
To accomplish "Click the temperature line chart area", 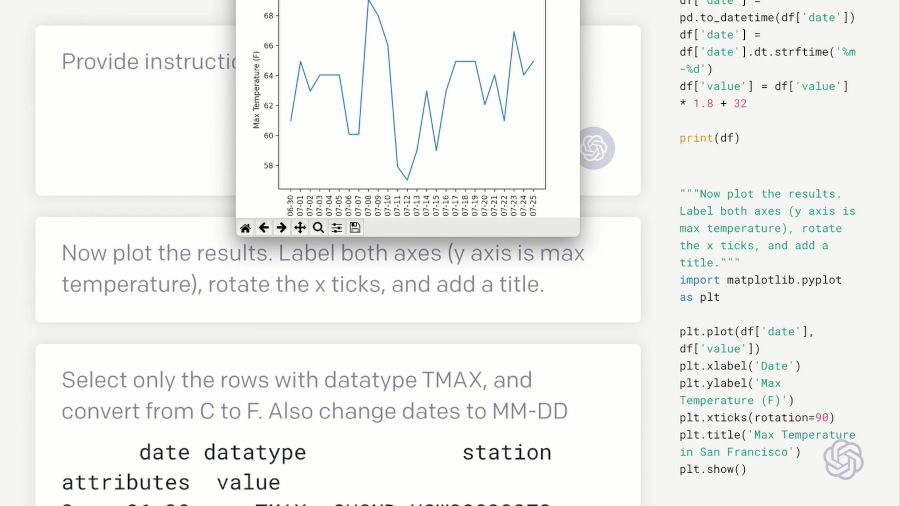I will (x=412, y=95).
